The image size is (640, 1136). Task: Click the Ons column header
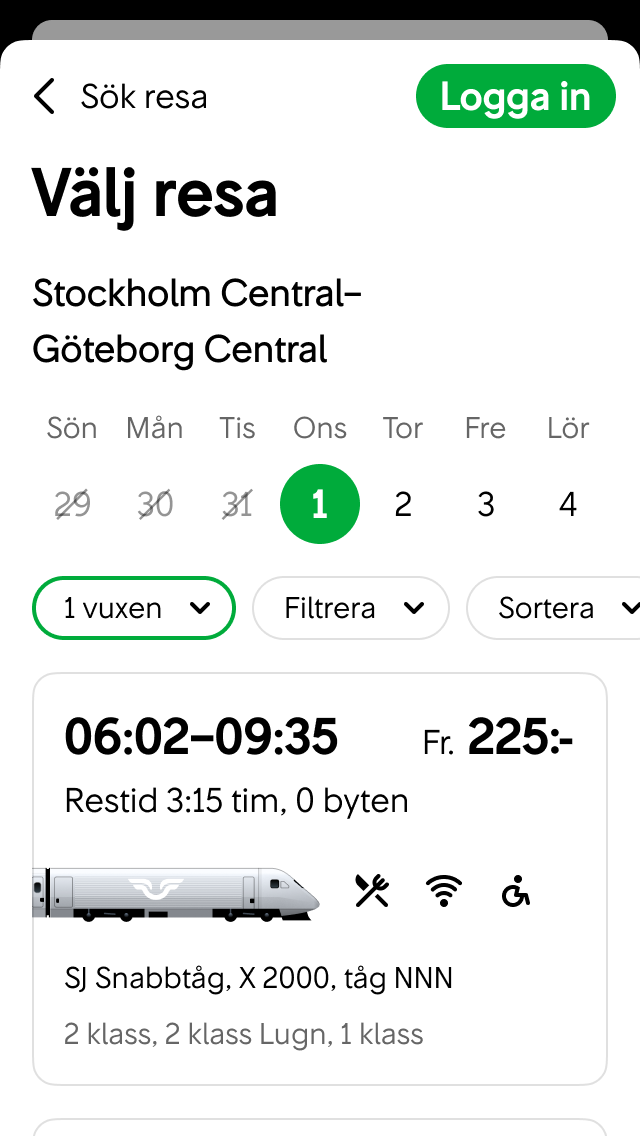tap(319, 428)
